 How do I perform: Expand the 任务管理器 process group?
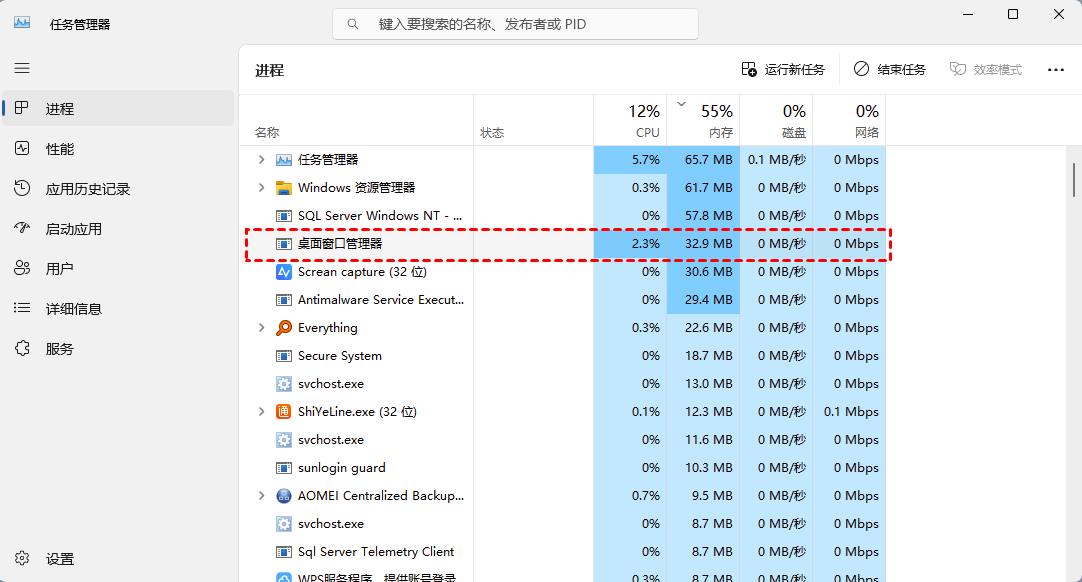[262, 159]
